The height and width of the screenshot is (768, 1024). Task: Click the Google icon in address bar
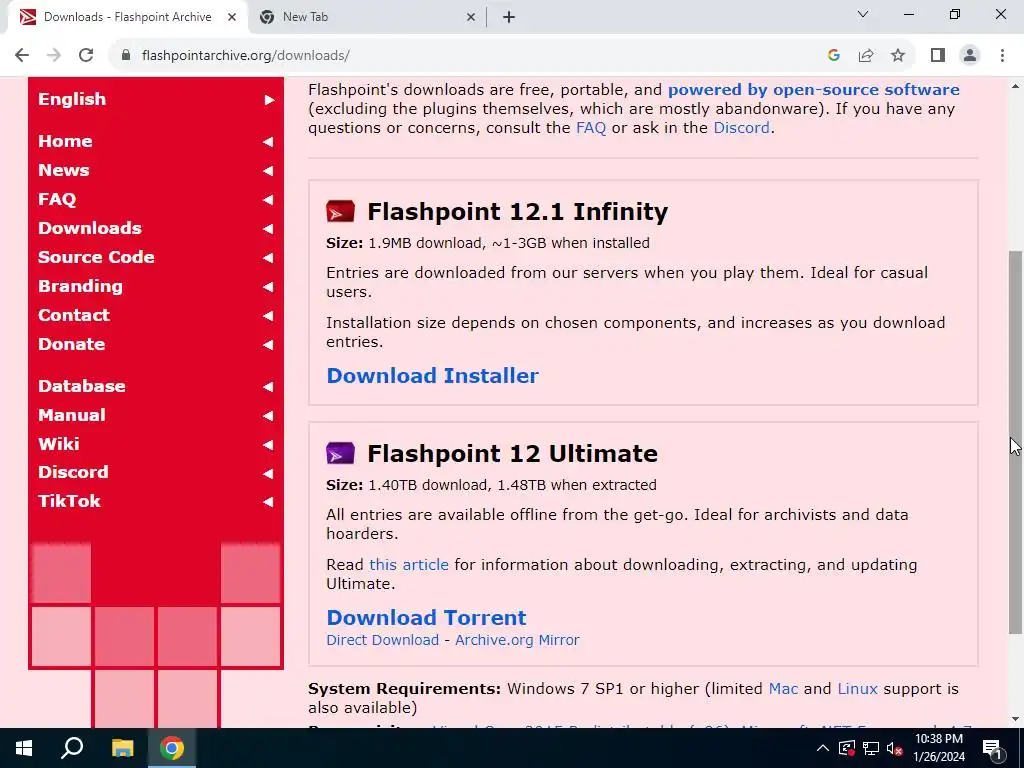[833, 56]
